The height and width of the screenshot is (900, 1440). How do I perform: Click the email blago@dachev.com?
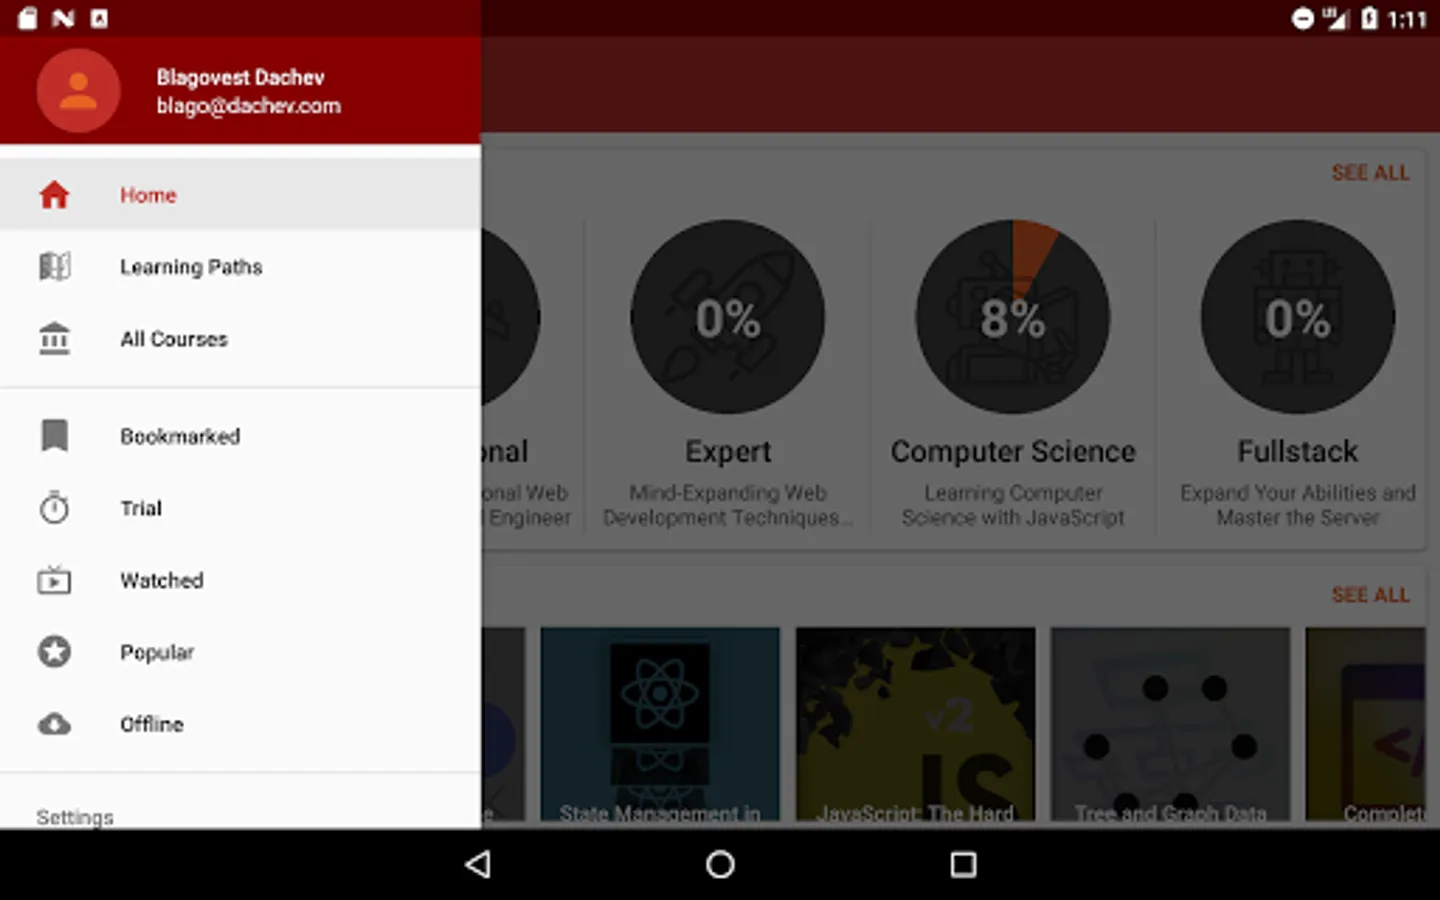pos(248,106)
